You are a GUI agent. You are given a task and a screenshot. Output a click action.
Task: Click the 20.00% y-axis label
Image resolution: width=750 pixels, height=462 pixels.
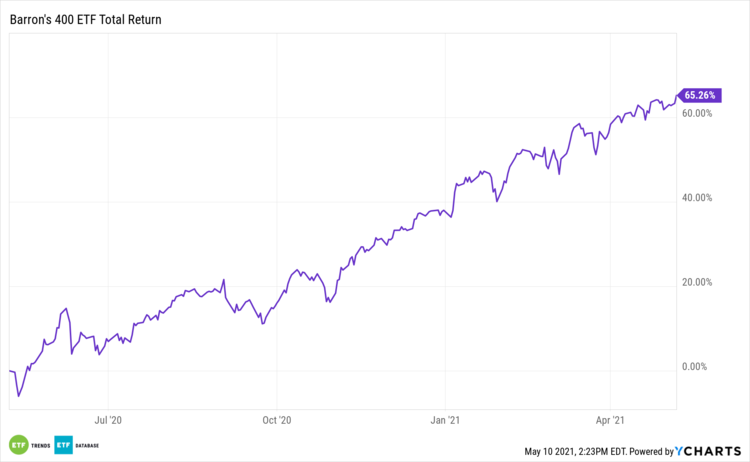click(696, 282)
